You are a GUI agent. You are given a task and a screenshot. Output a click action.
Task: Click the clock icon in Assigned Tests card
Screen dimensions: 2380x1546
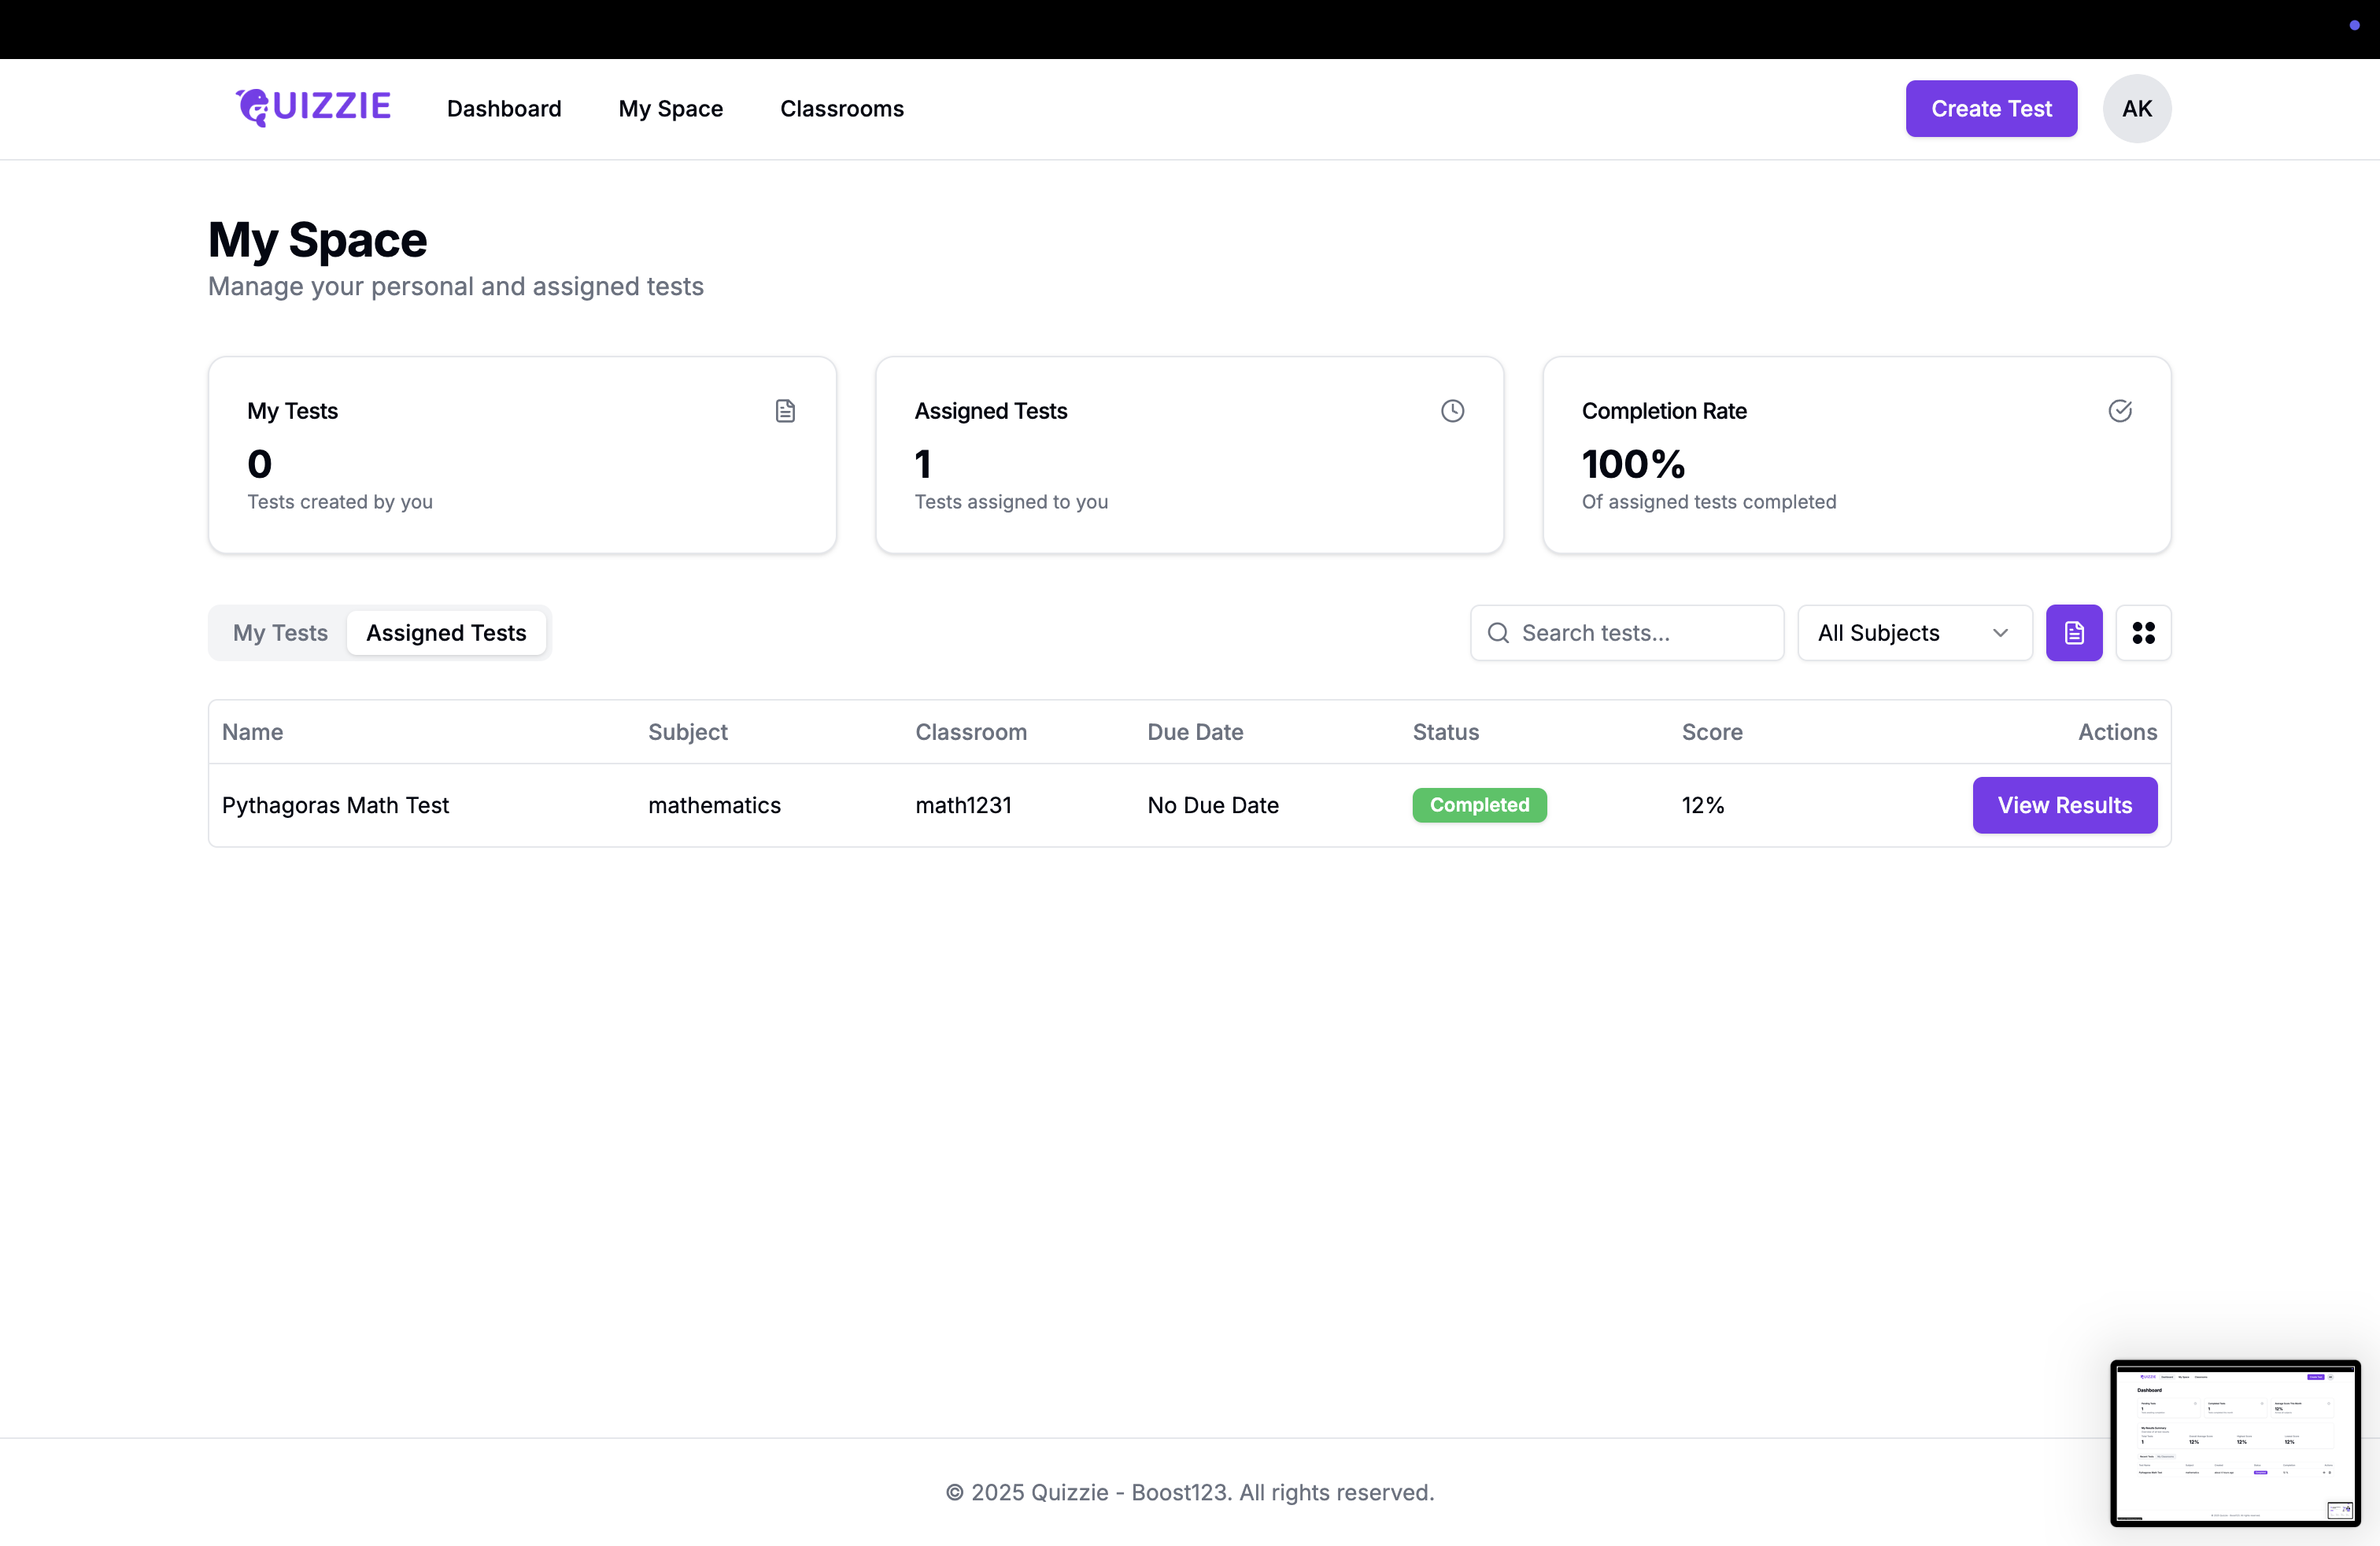pos(1452,411)
